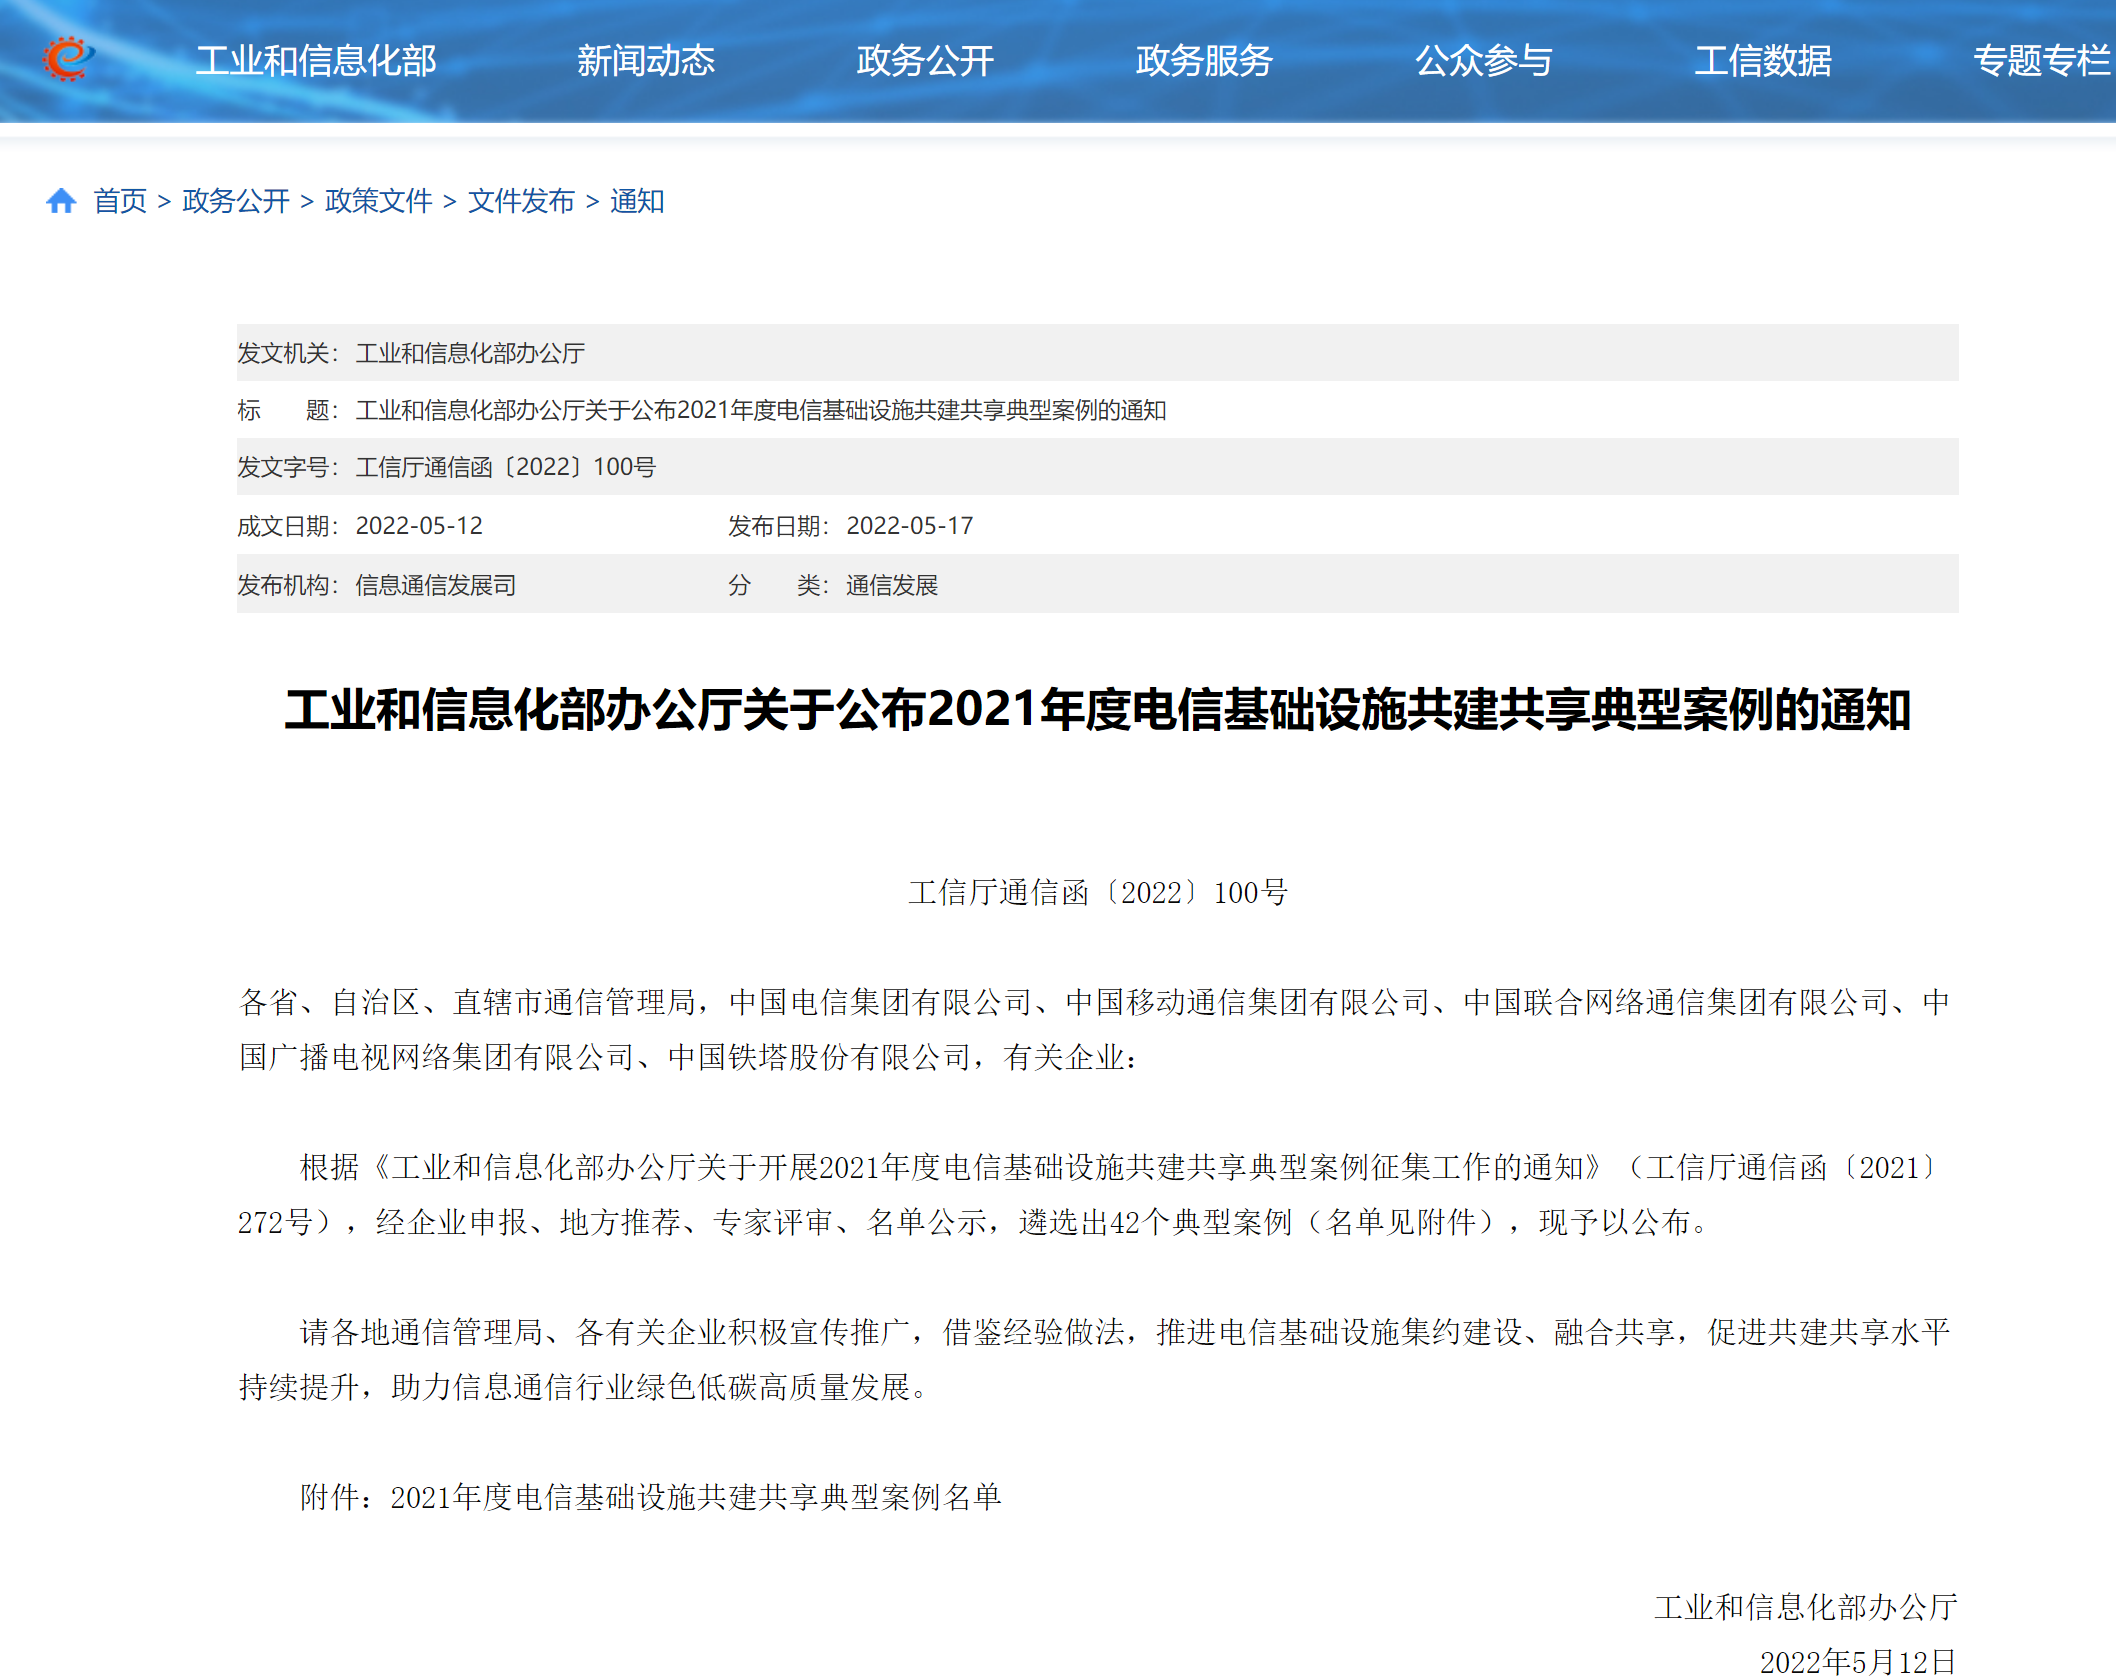Click signature 工业和信息化部办公厅 at bottom

point(1805,1607)
